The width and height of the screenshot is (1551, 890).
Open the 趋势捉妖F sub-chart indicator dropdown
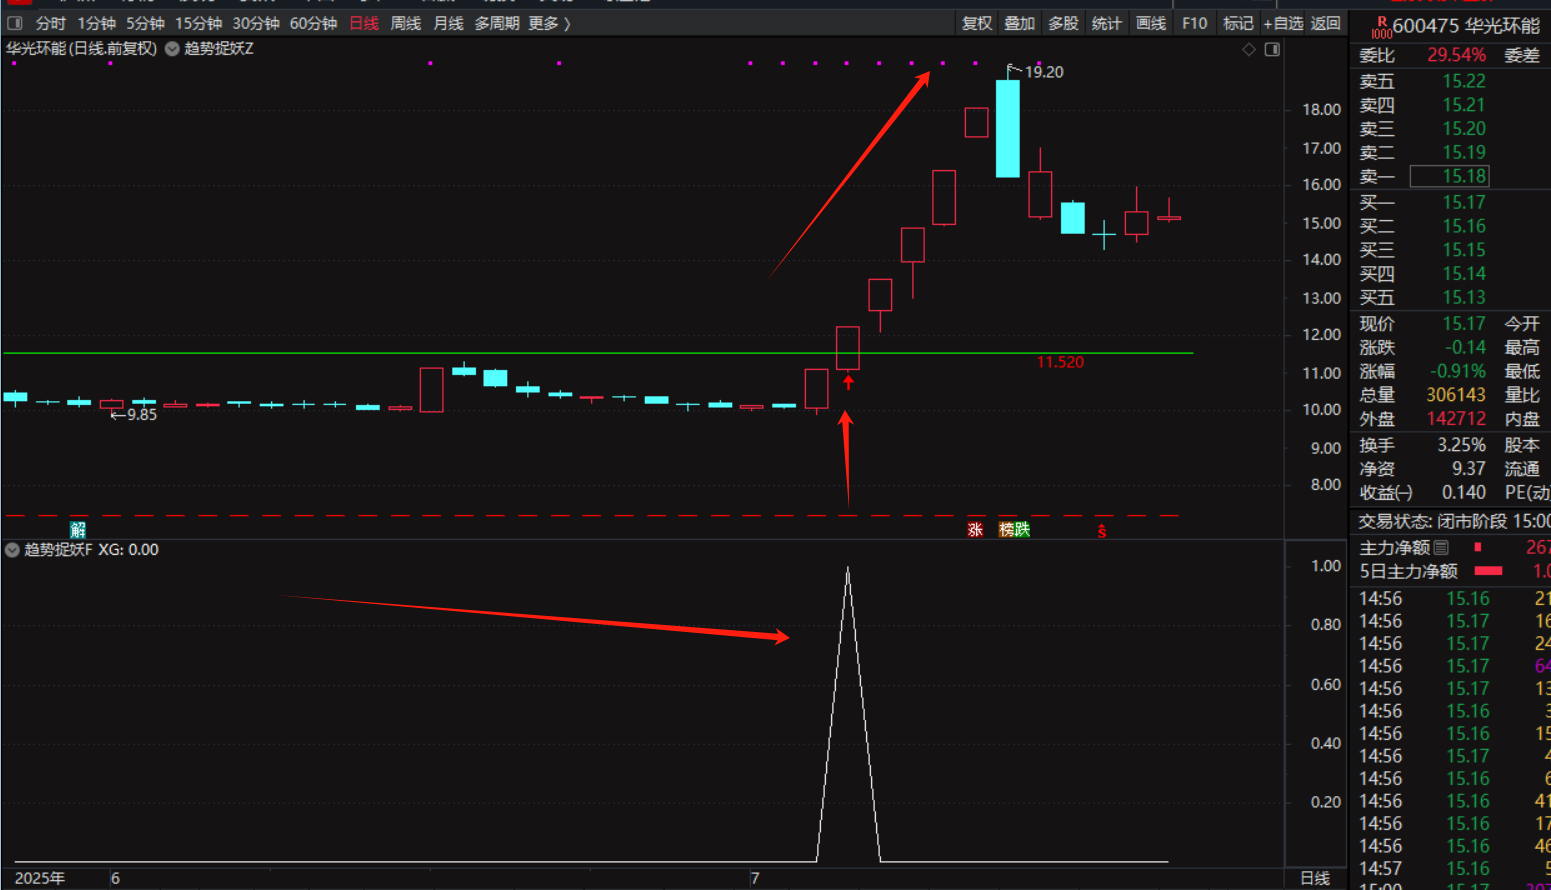click(x=12, y=550)
